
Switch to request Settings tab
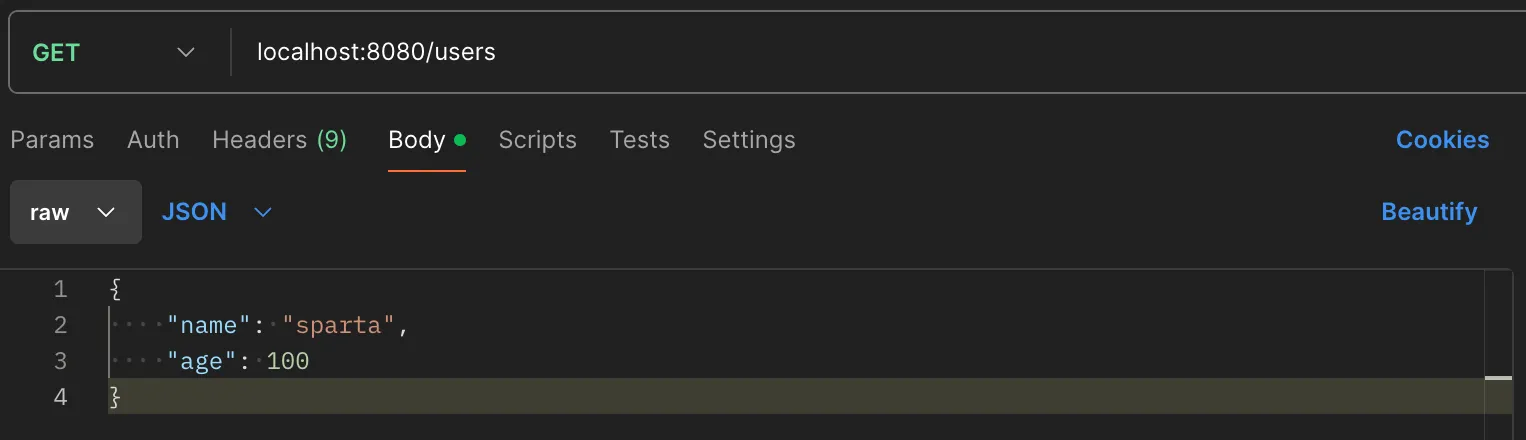pyautogui.click(x=748, y=140)
